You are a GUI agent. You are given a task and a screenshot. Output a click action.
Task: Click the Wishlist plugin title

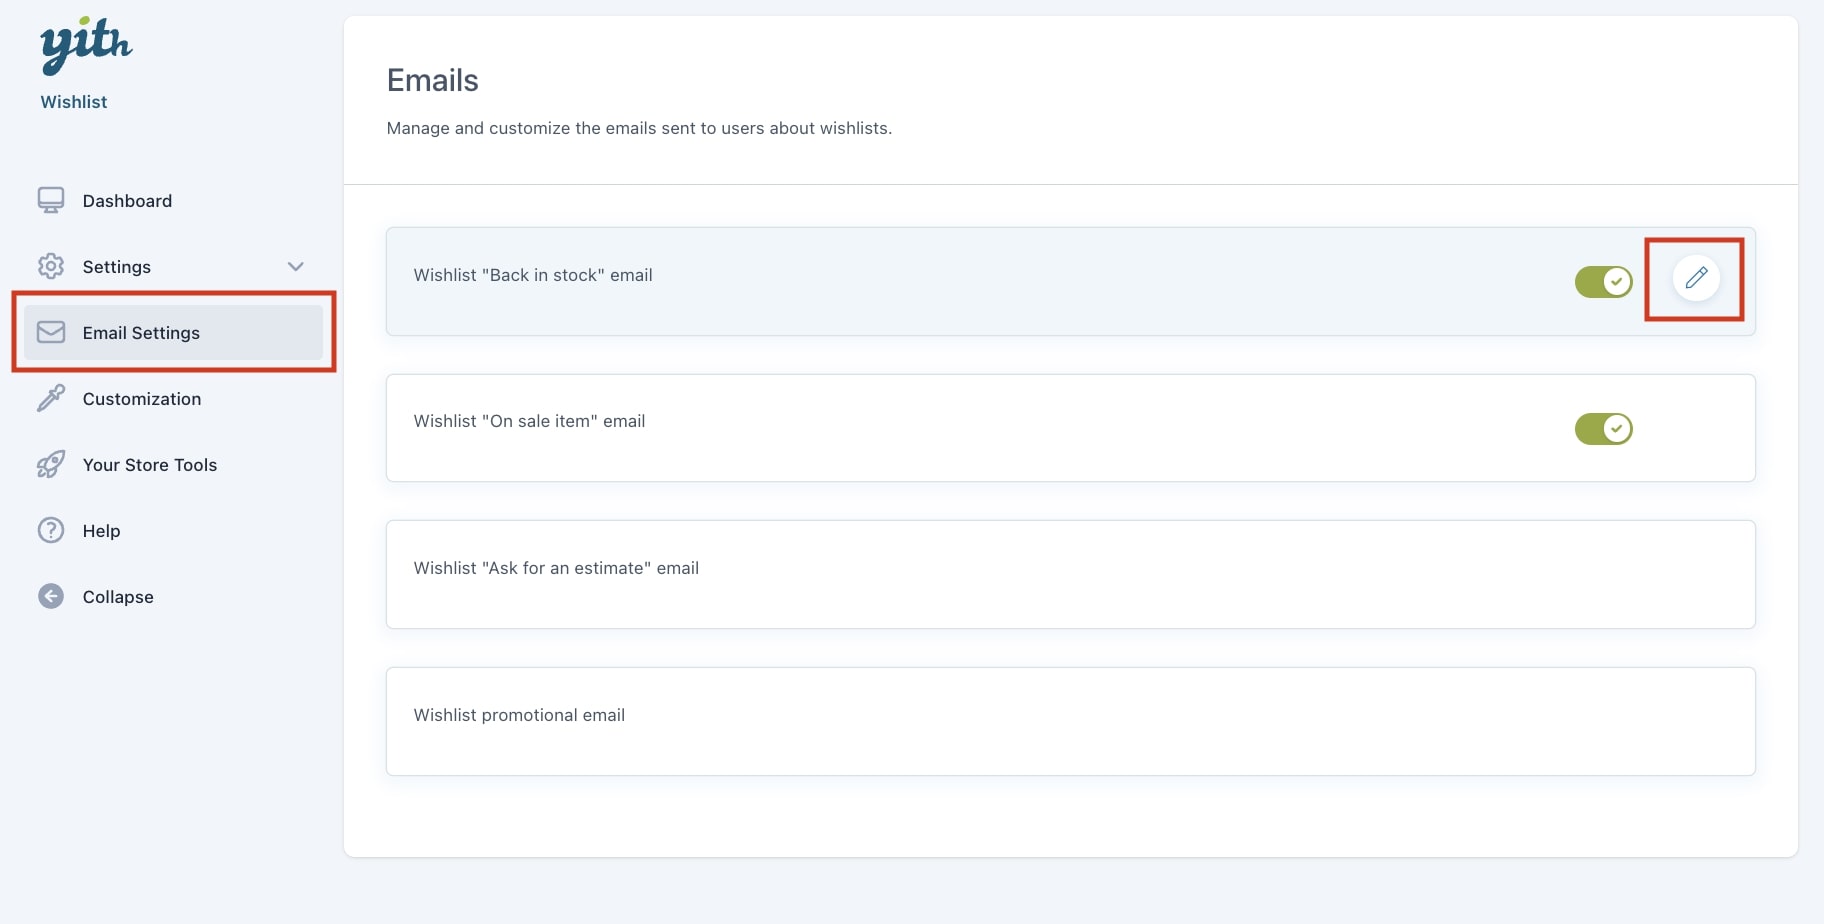coord(74,102)
